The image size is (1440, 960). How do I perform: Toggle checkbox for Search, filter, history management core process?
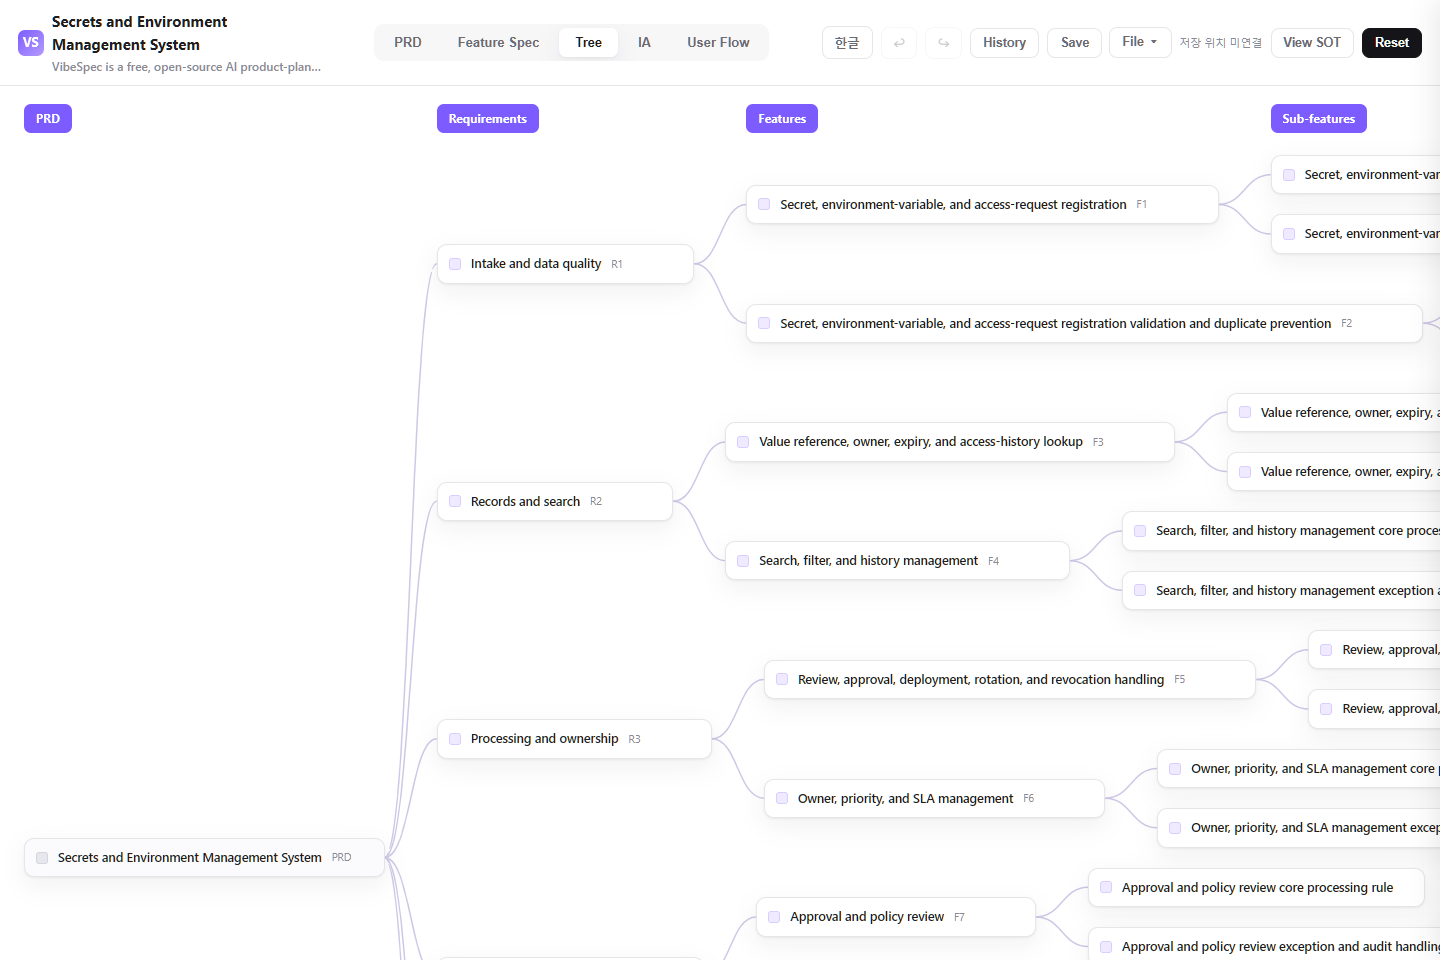click(1140, 531)
